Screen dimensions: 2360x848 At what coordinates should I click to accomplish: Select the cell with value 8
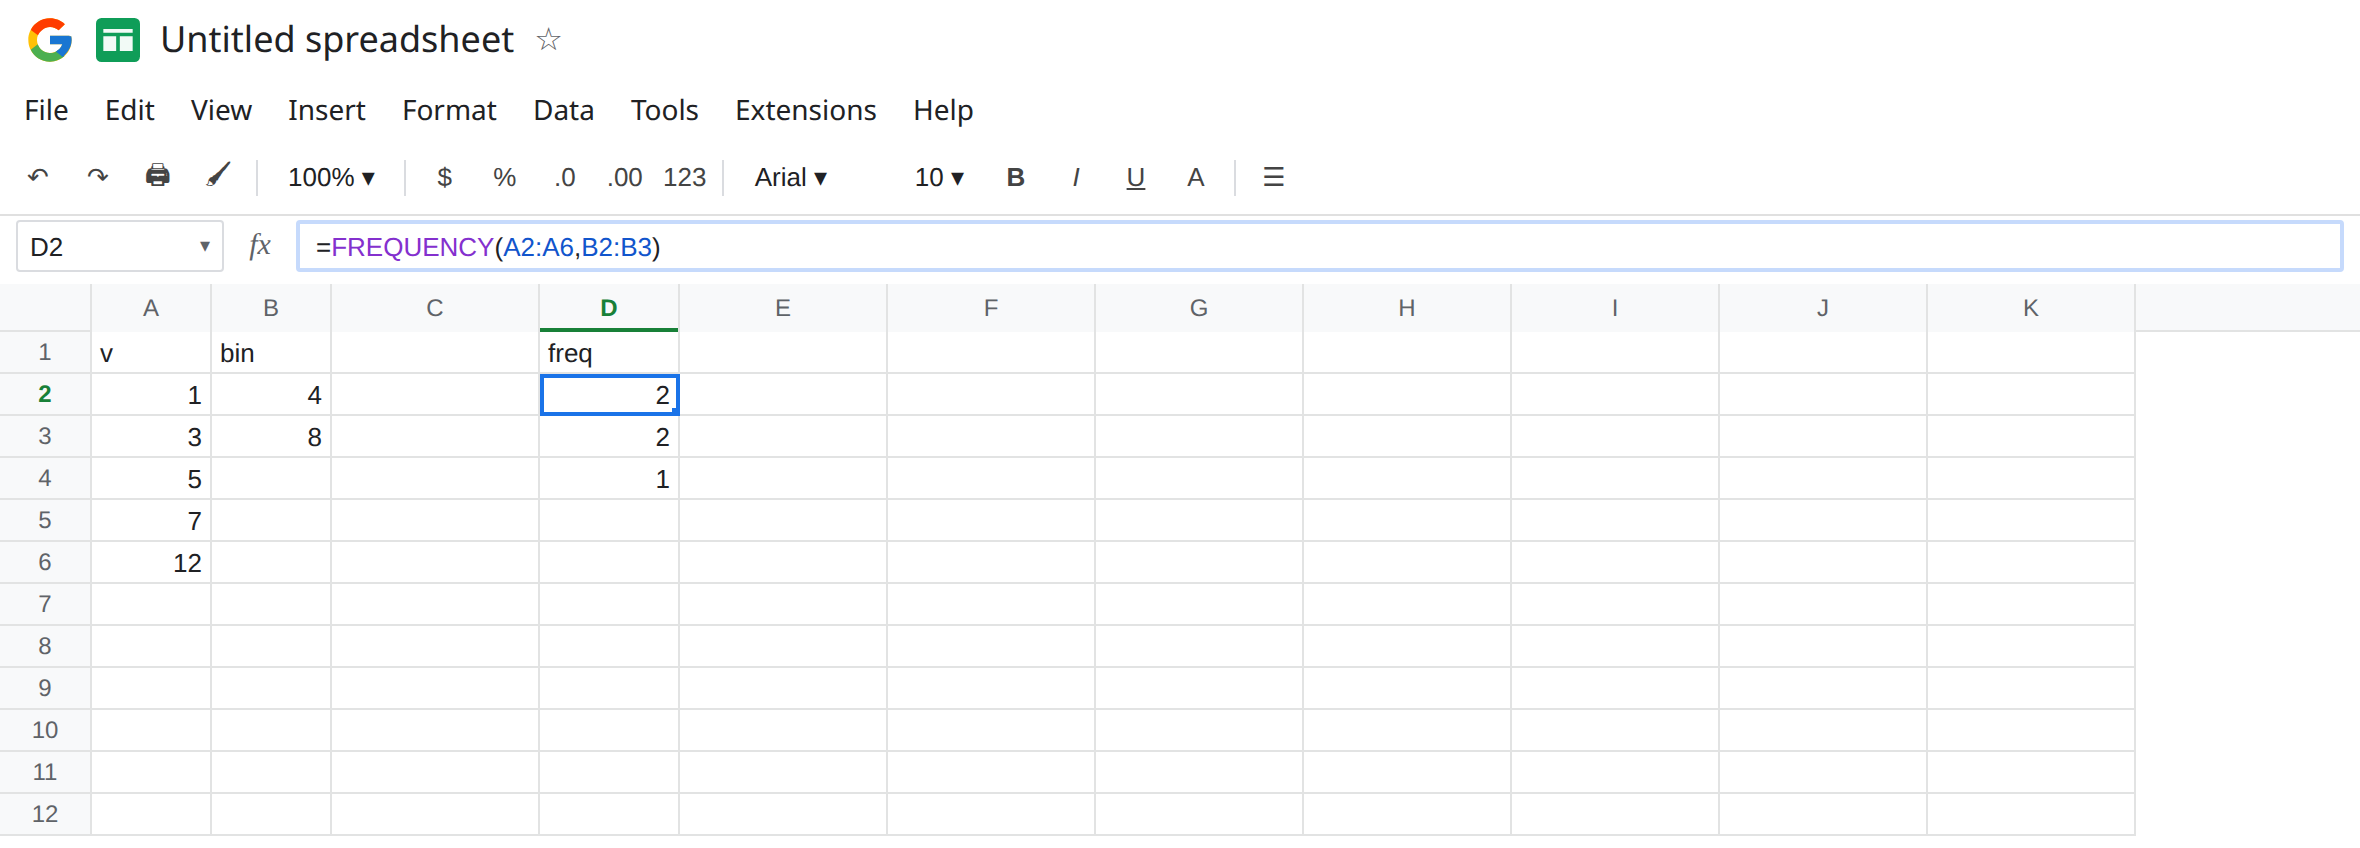(271, 437)
